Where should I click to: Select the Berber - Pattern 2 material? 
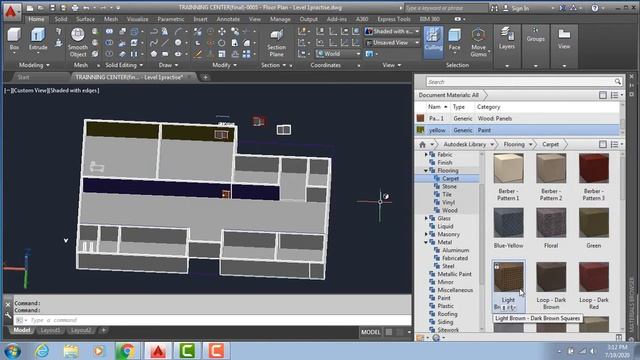pos(551,177)
